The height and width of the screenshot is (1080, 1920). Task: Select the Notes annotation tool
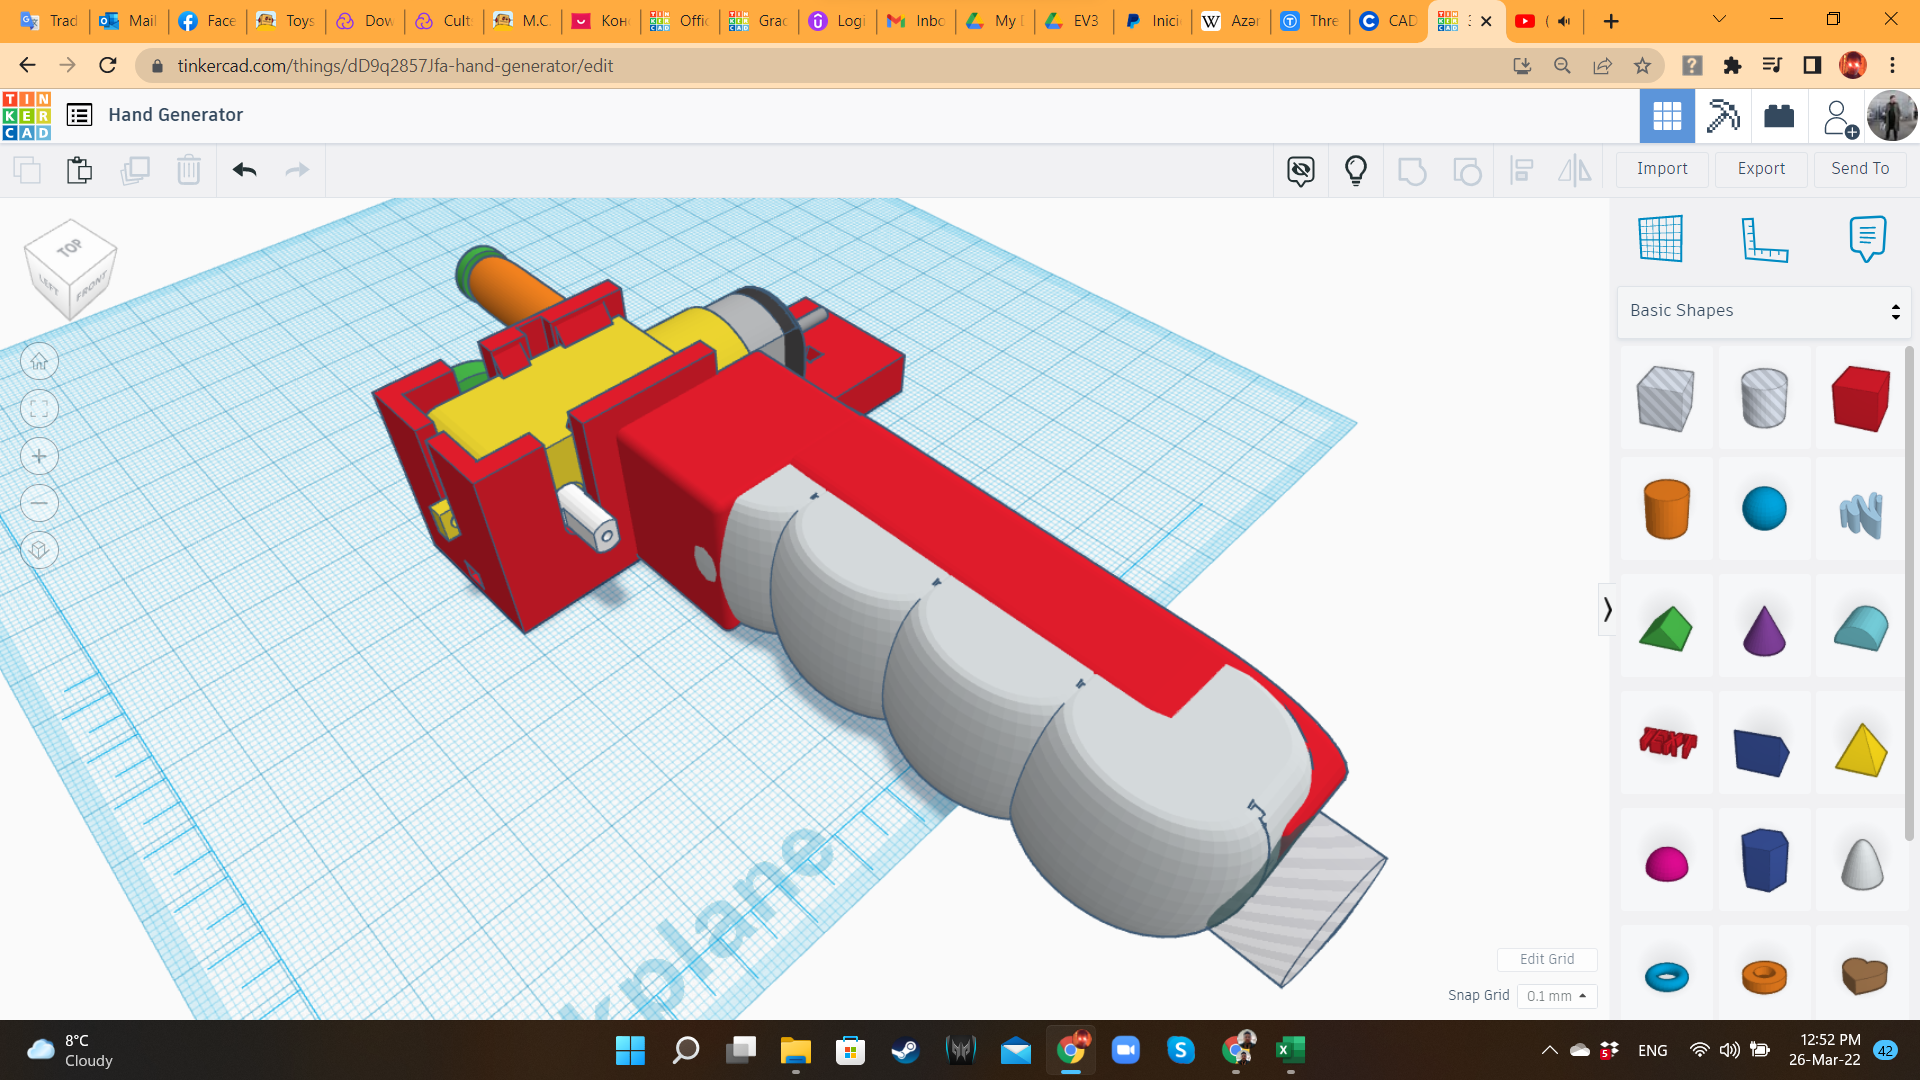click(1867, 239)
